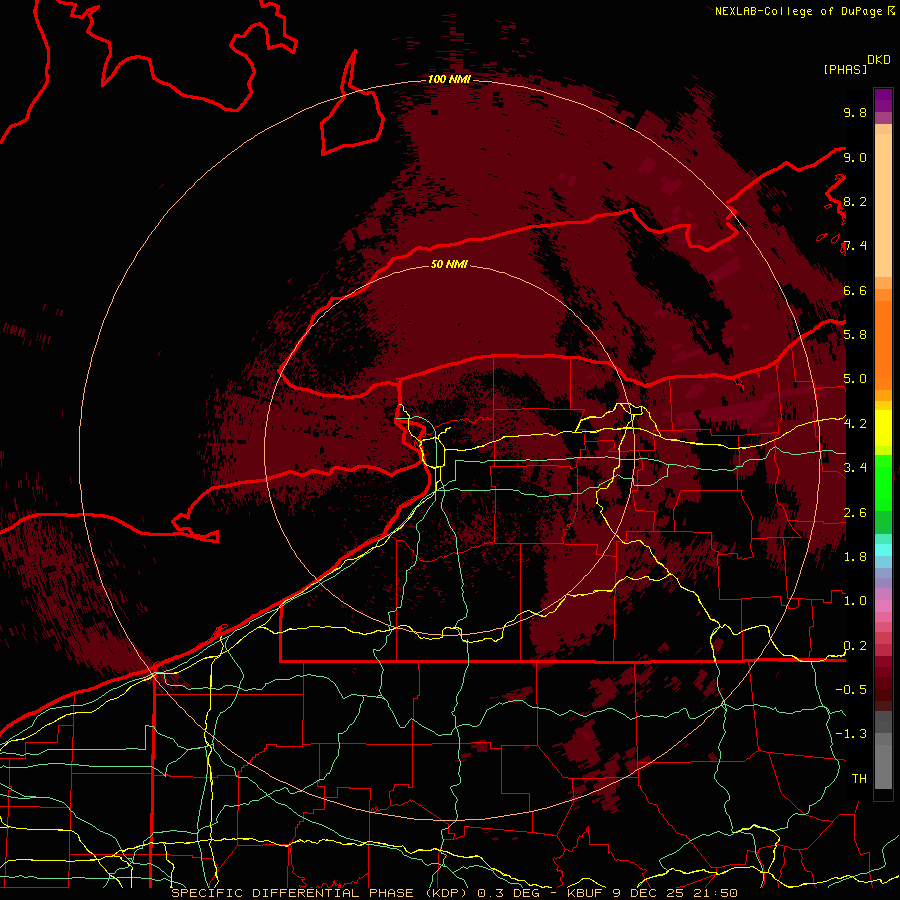Pick the yellow band of the color scale
This screenshot has width=900, height=900.
883,428
